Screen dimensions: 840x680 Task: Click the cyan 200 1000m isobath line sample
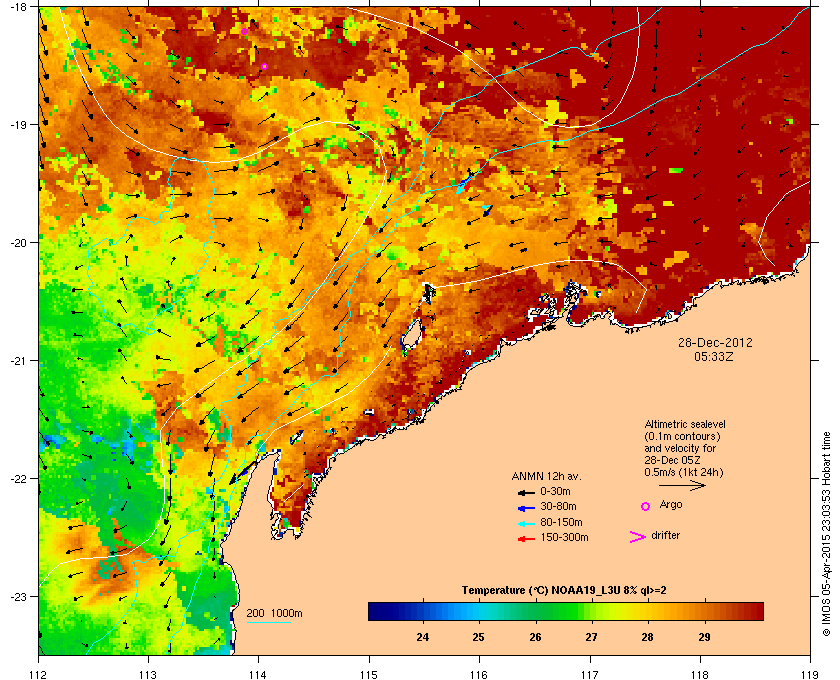click(268, 622)
